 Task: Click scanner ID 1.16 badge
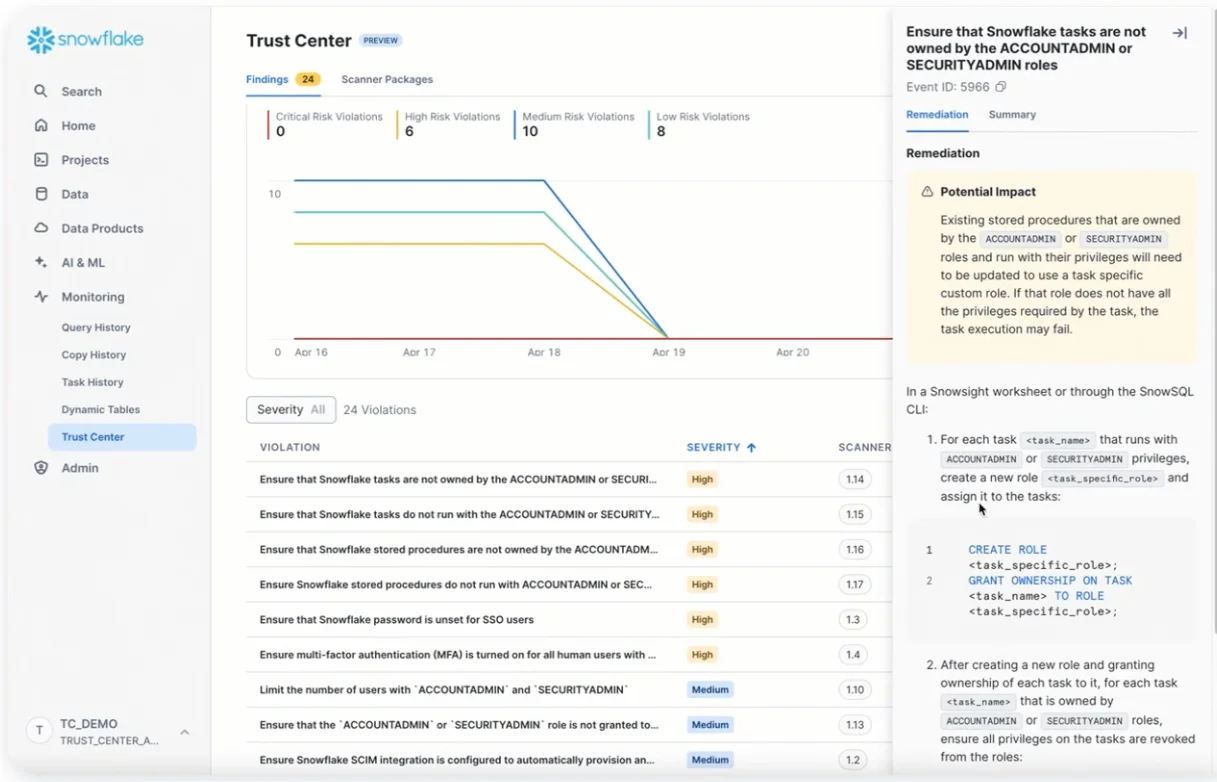click(x=855, y=549)
